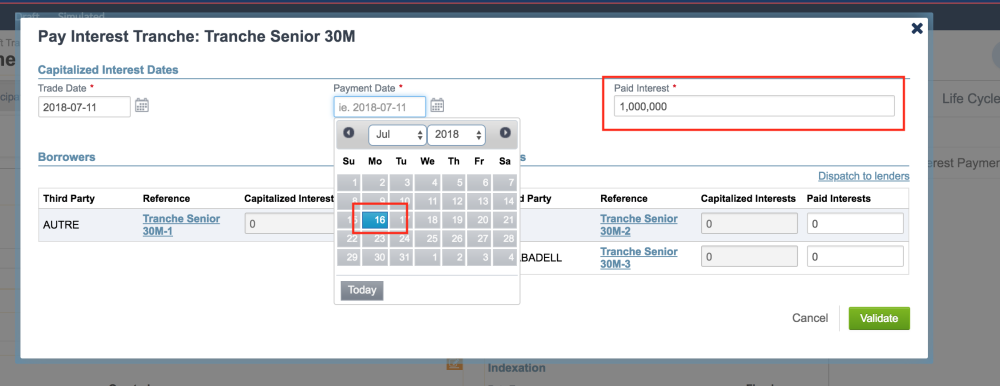The height and width of the screenshot is (386, 1000).
Task: Close the Pay Interest Tranche dialog
Action: tap(917, 28)
